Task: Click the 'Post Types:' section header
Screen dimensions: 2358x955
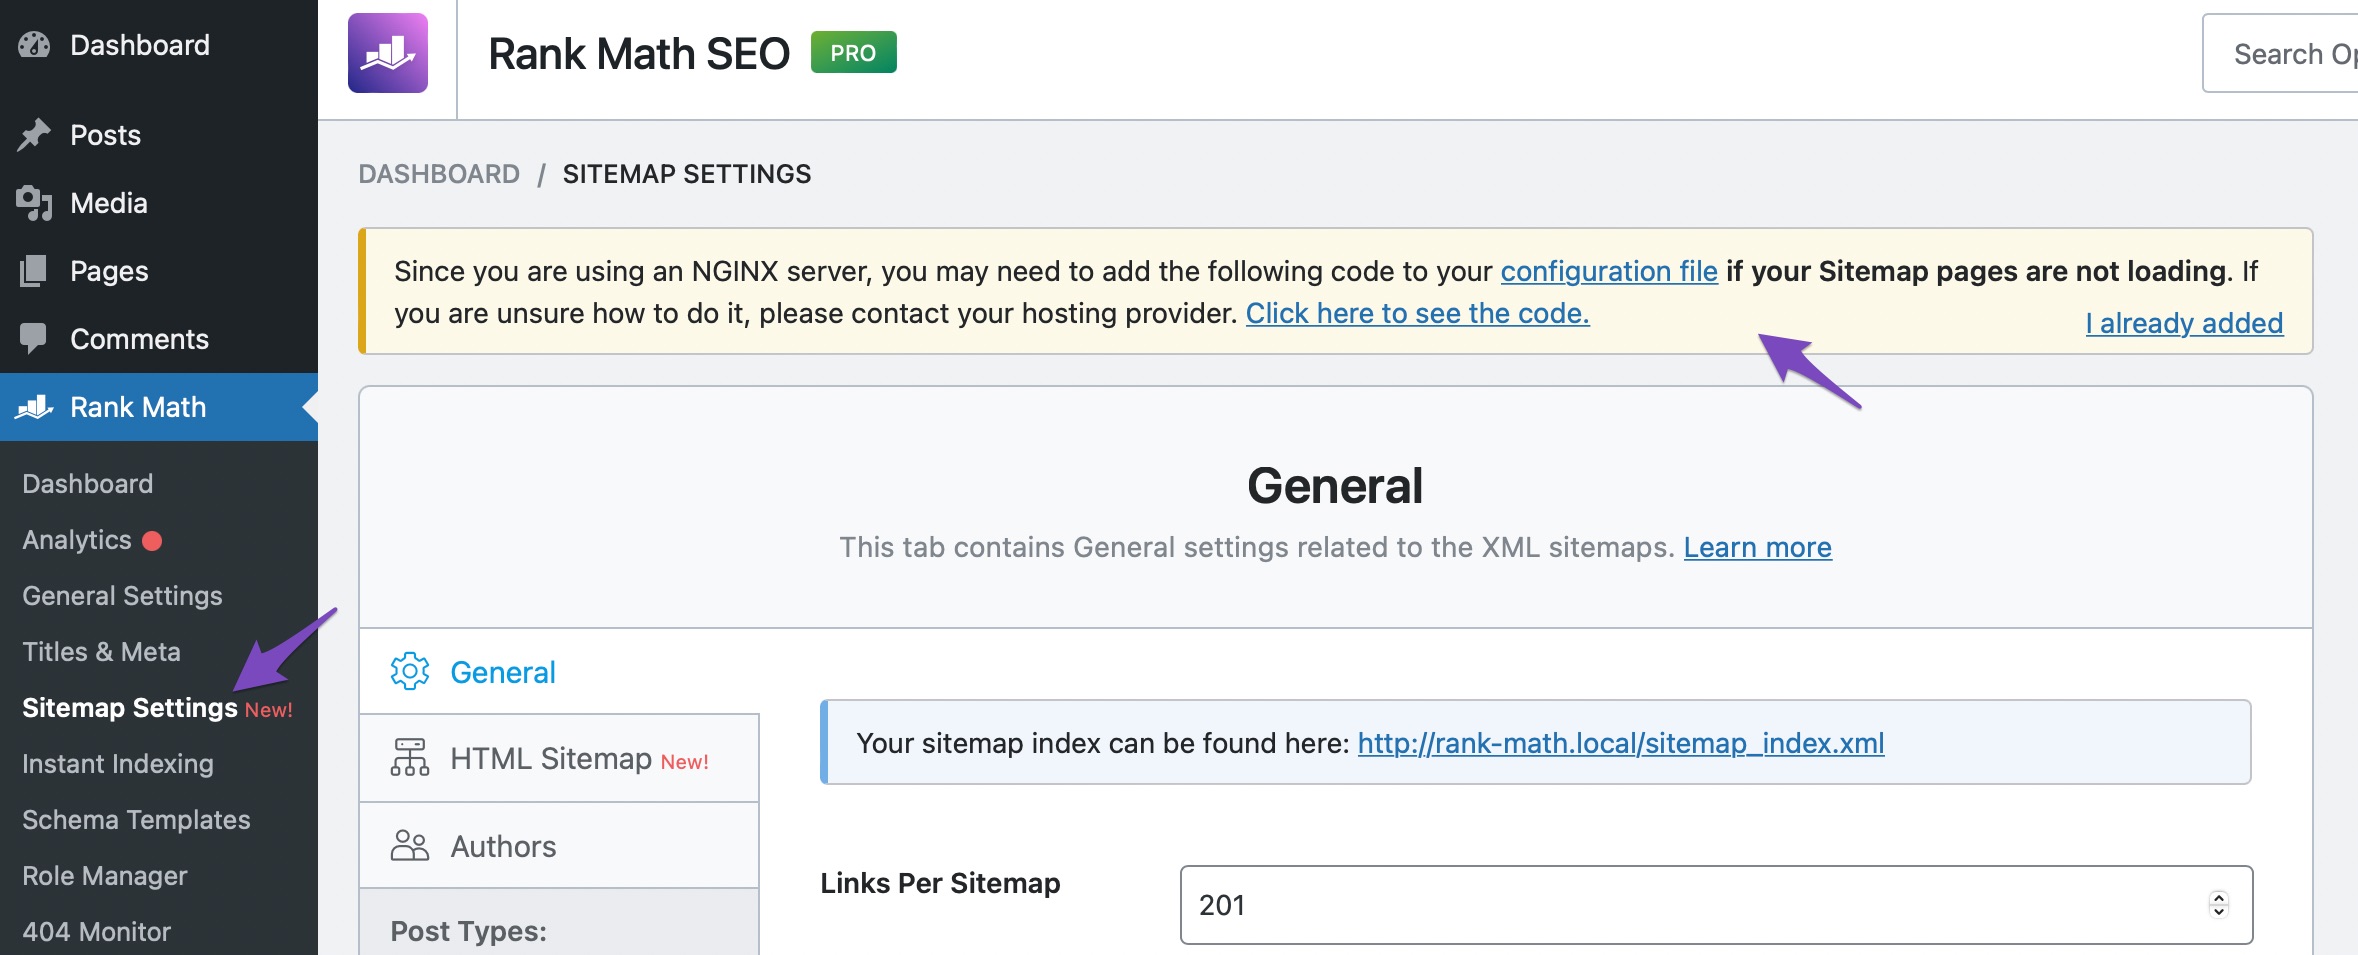Action: coord(468,931)
